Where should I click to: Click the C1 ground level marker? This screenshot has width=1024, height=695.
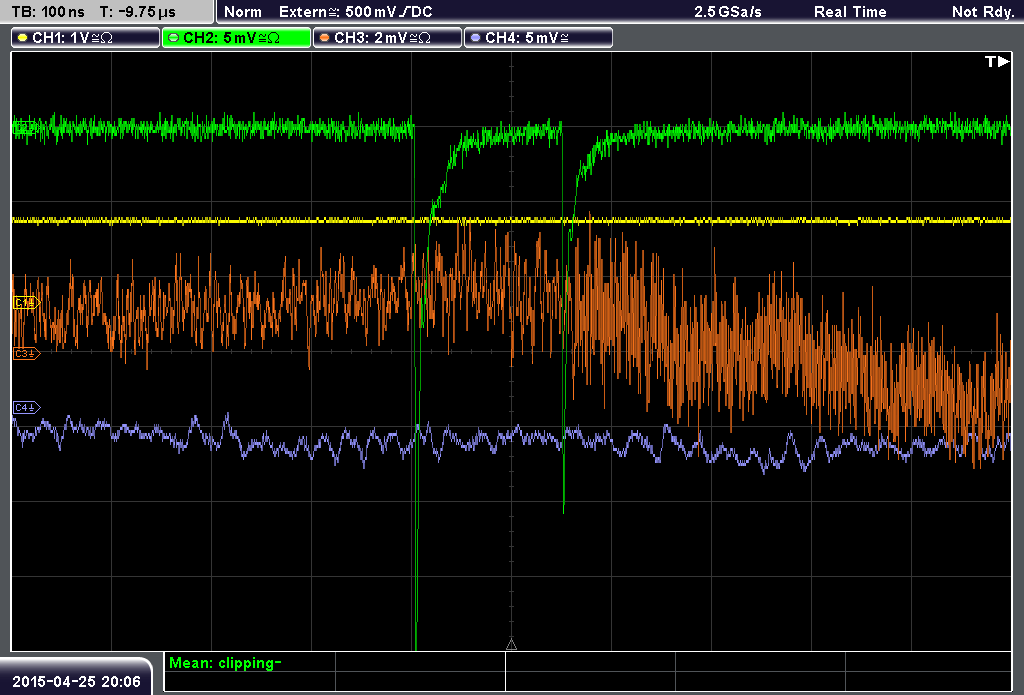pos(27,302)
